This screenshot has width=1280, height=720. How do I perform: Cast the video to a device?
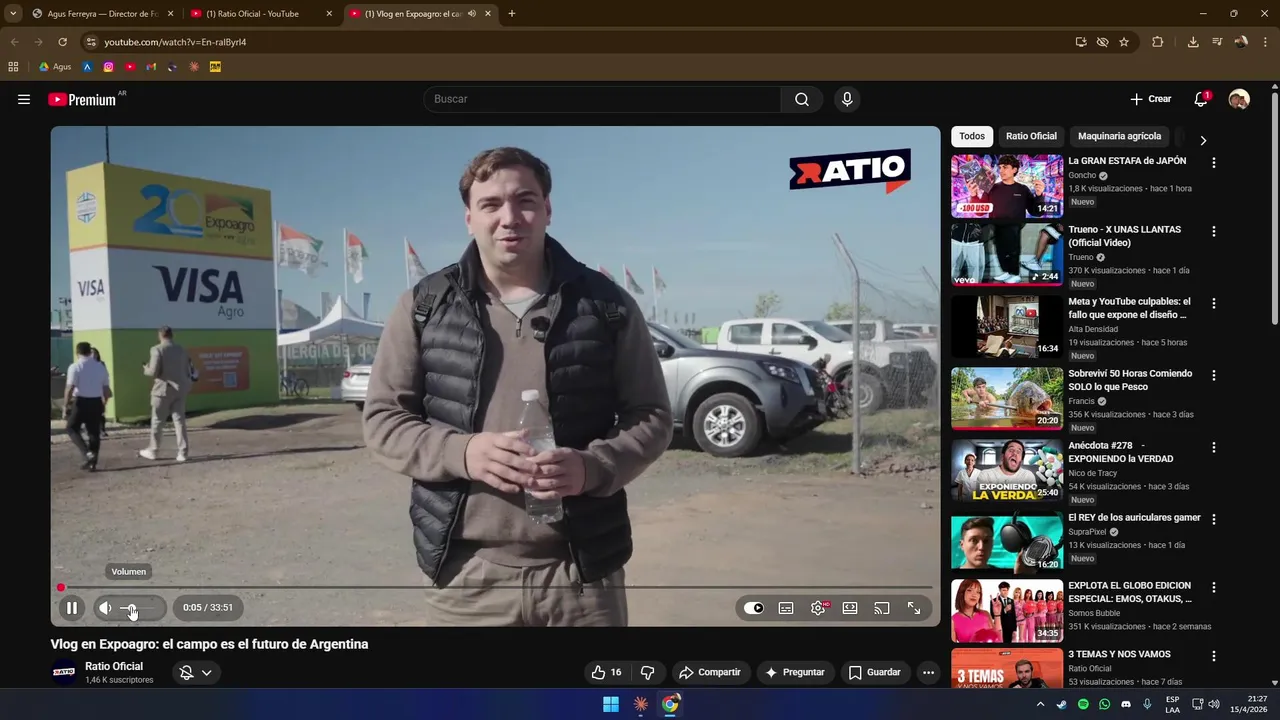coord(882,608)
